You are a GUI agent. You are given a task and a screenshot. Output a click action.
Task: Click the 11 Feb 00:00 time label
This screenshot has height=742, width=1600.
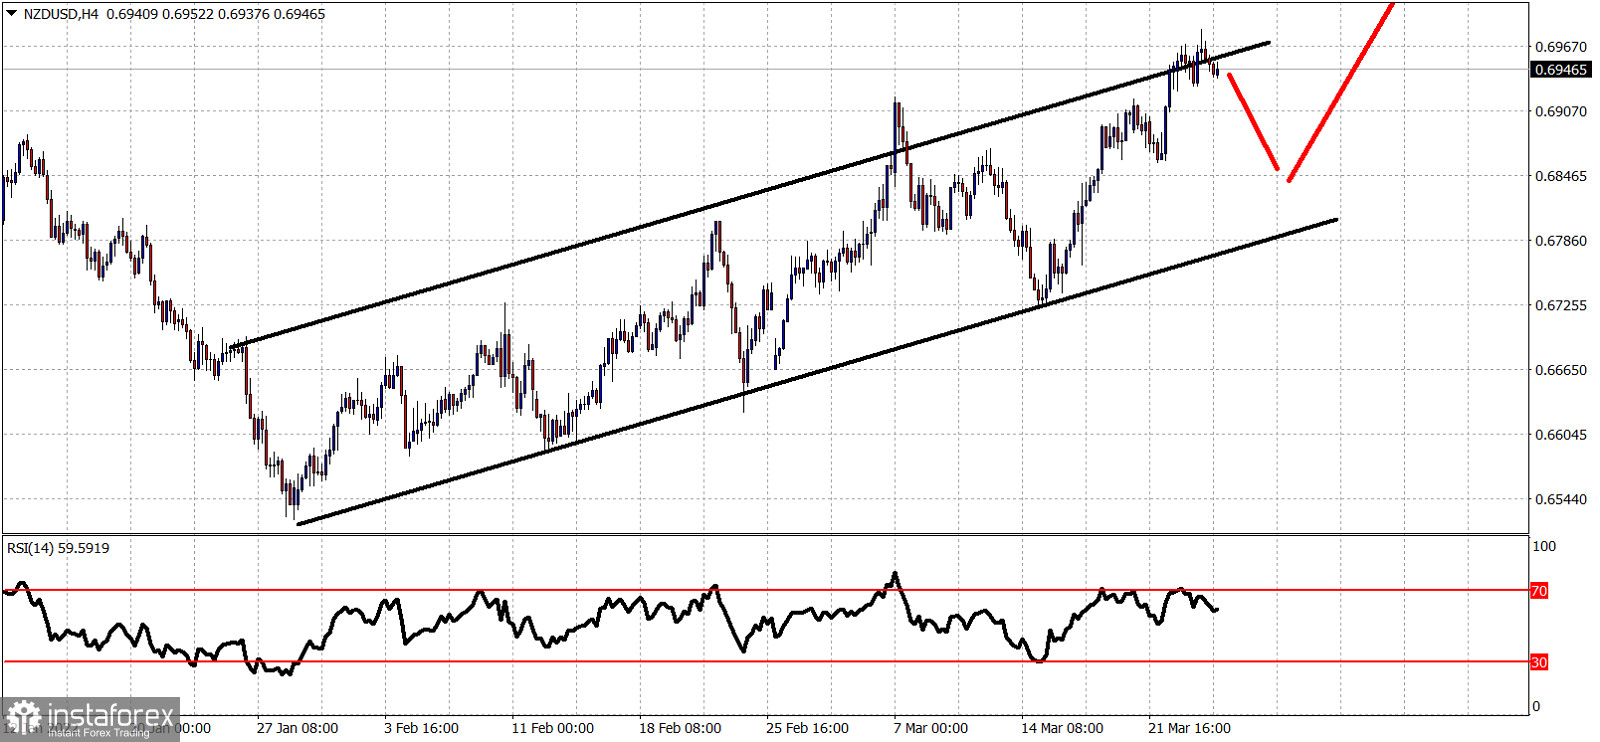click(x=552, y=728)
